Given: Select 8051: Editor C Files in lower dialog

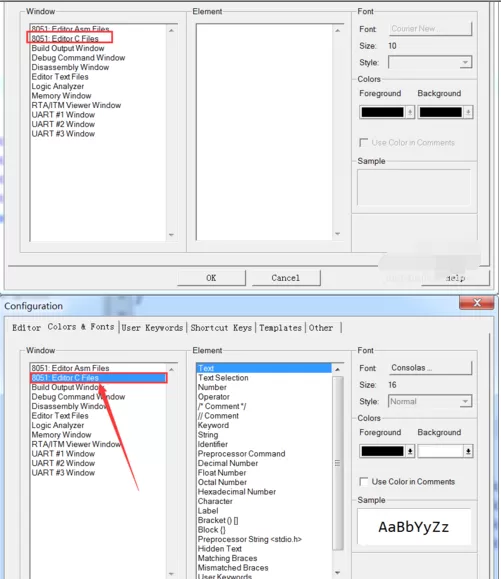Looking at the screenshot, I should pos(99,378).
